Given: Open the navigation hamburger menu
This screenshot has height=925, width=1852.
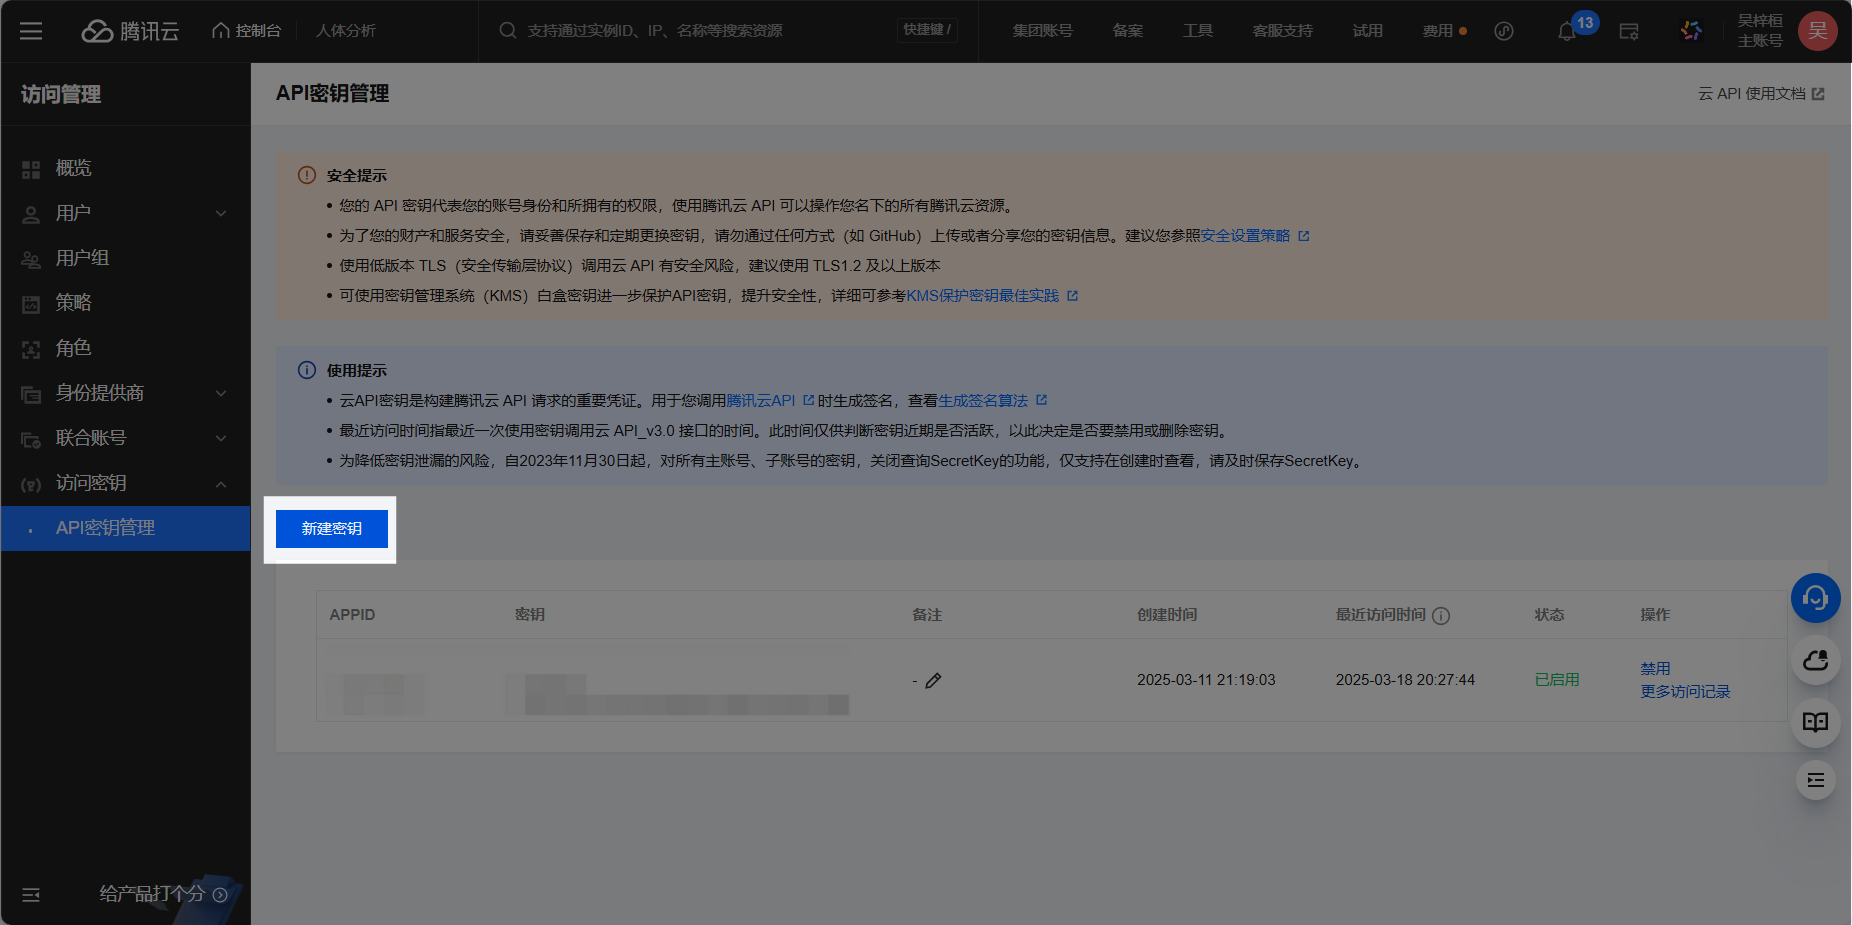Looking at the screenshot, I should pyautogui.click(x=31, y=31).
